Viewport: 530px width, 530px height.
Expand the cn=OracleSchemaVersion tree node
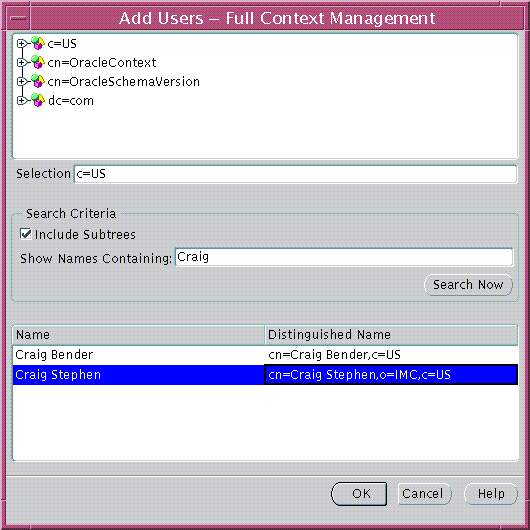tap(22, 81)
